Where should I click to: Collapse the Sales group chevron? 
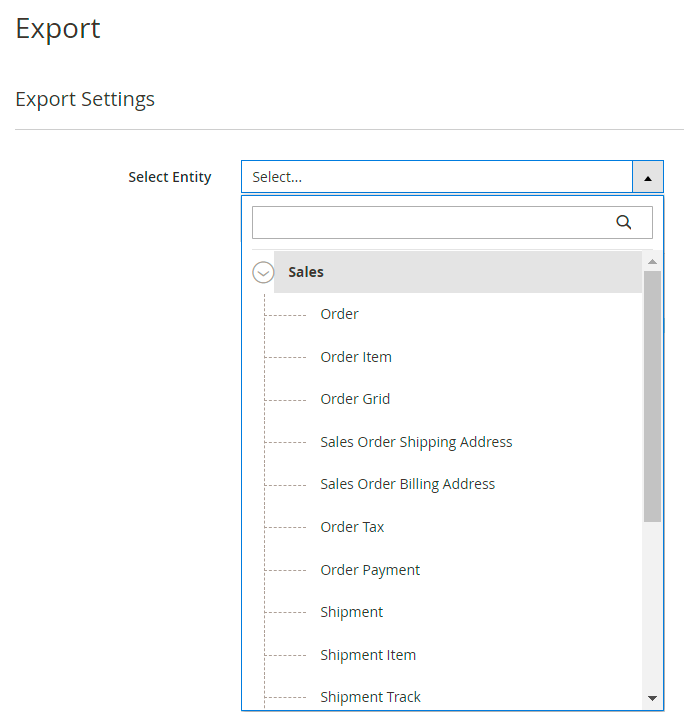(x=263, y=272)
